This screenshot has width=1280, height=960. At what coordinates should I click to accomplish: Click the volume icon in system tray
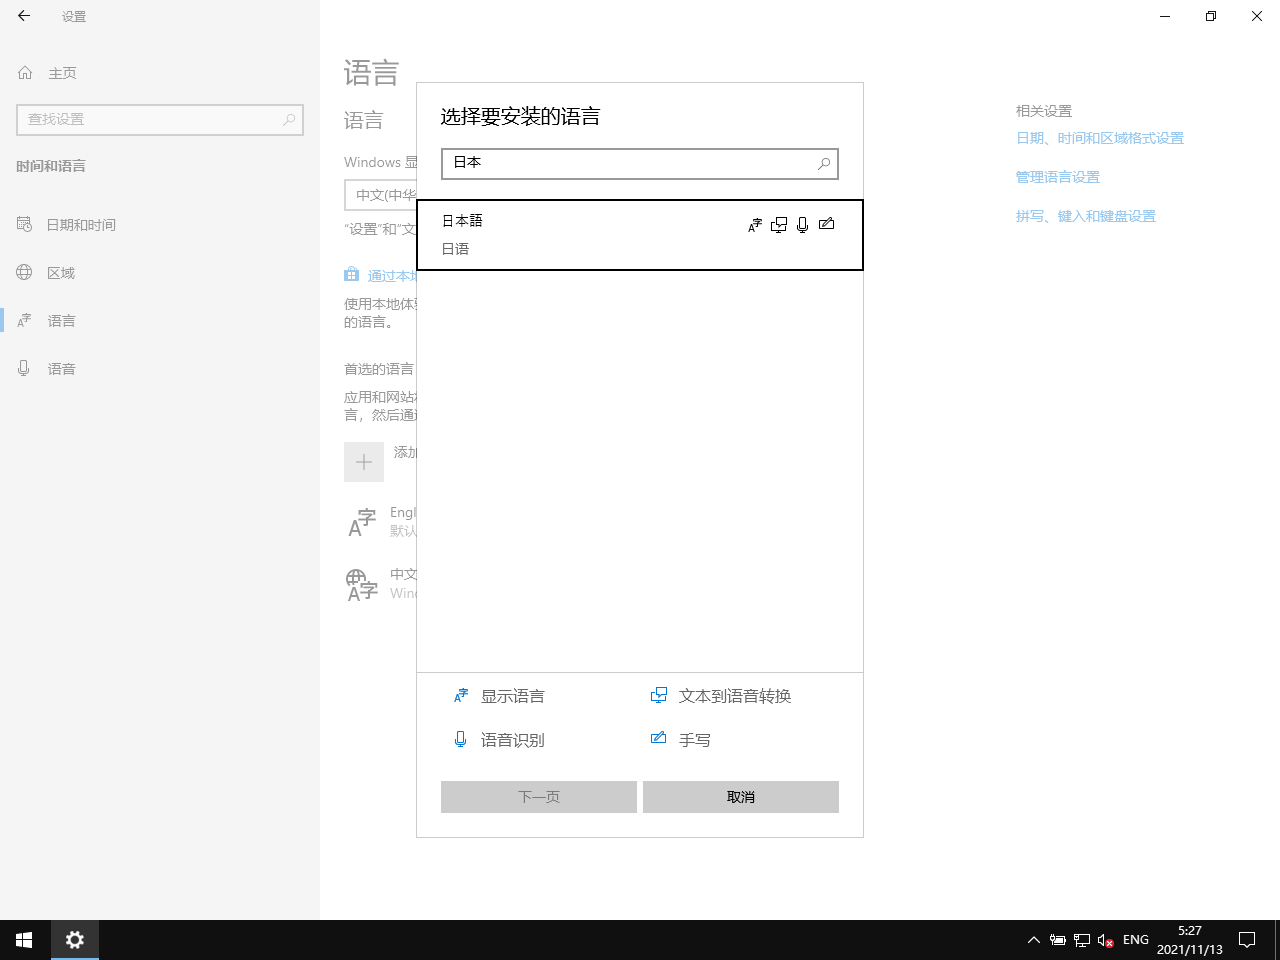(1105, 940)
